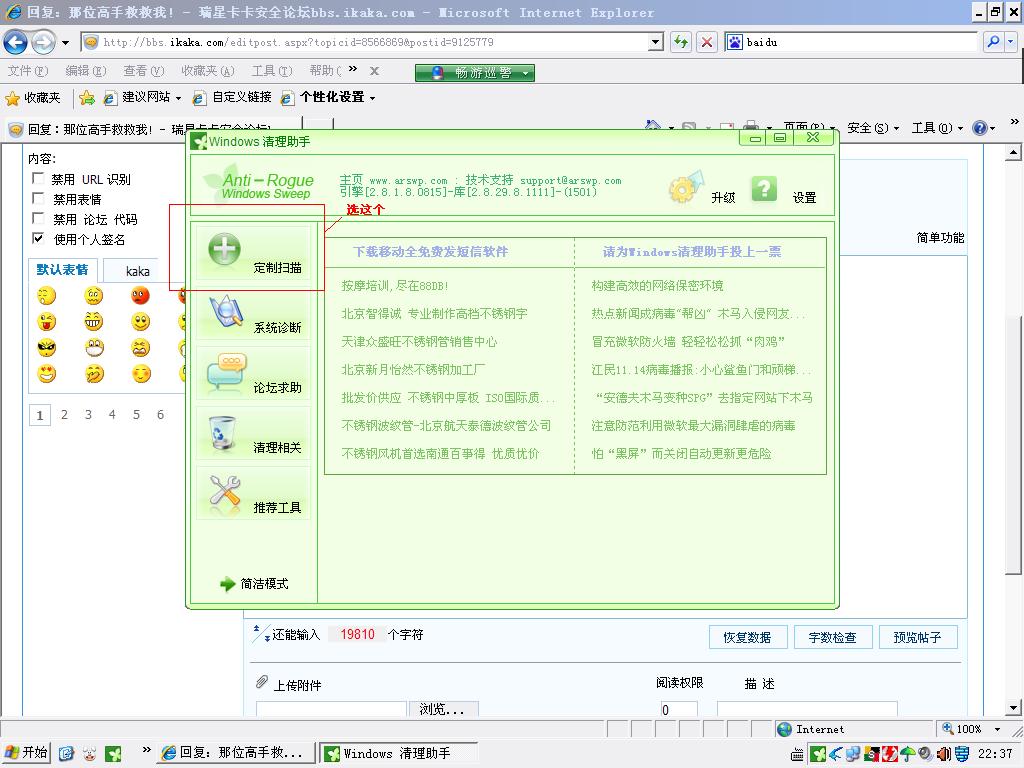Click the page vertical scrollbar up arrow
Viewport: 1024px width, 768px height.
(1013, 153)
